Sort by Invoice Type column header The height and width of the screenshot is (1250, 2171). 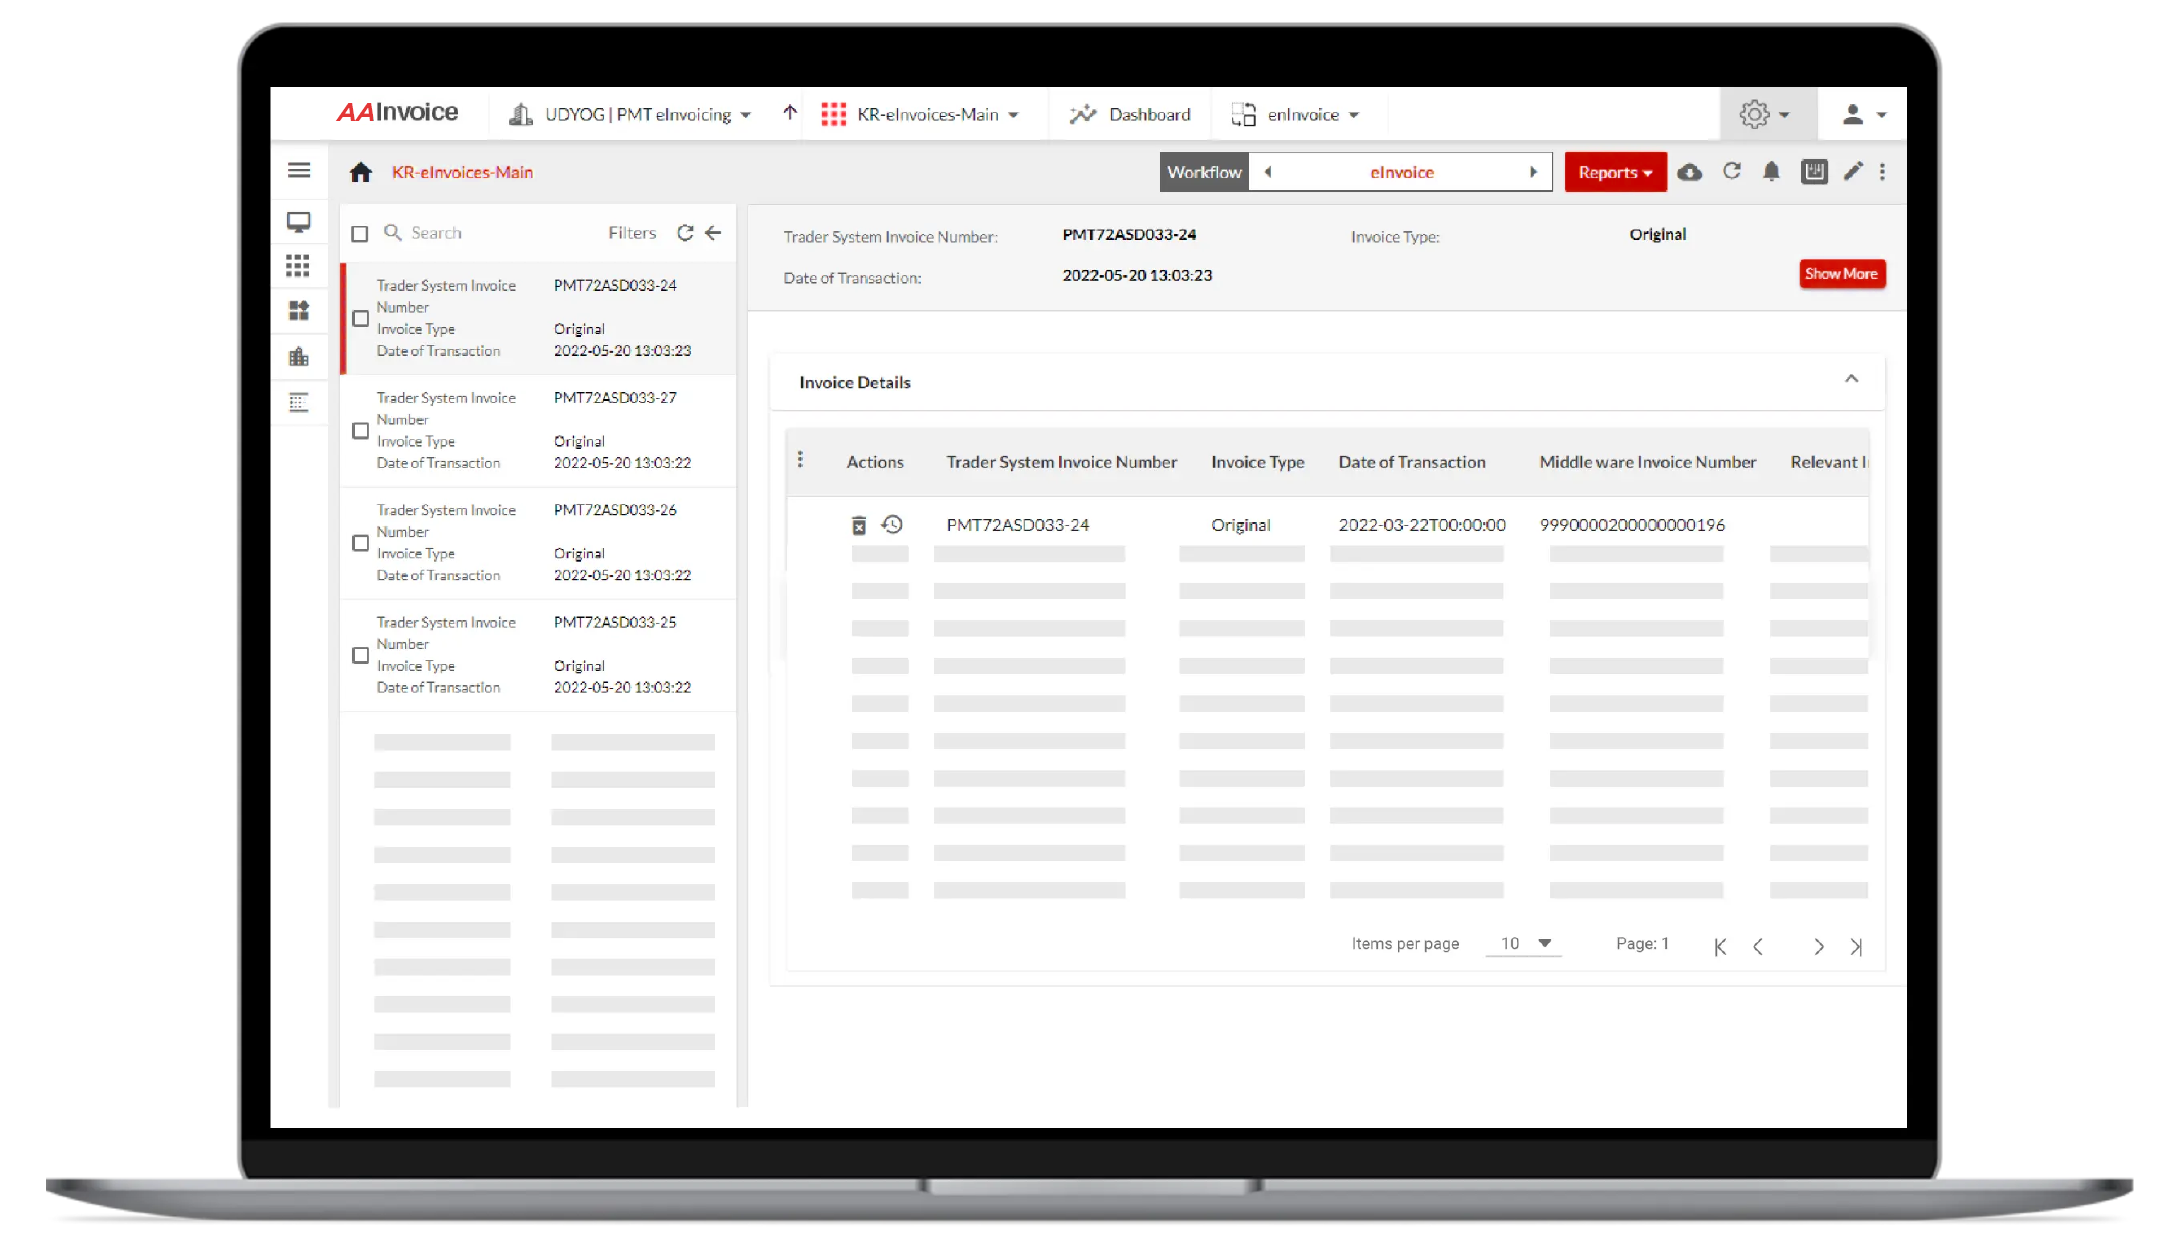tap(1257, 462)
